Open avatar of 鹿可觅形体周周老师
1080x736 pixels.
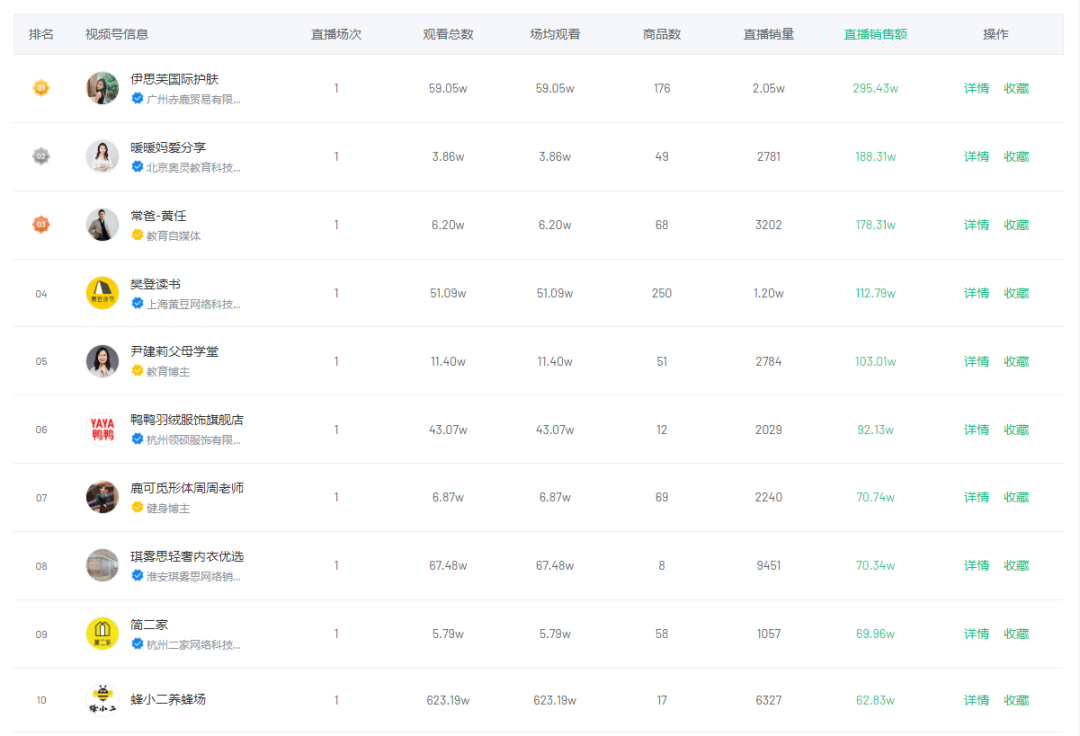[102, 497]
